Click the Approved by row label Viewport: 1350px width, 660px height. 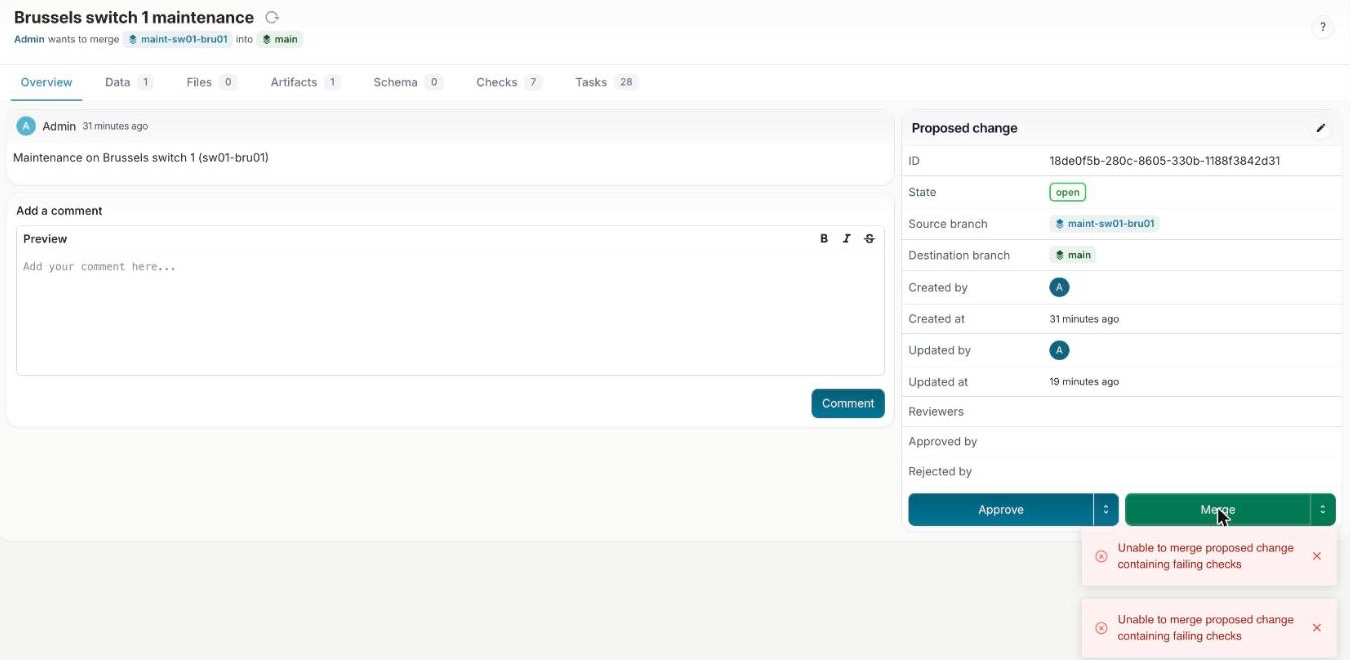point(942,441)
